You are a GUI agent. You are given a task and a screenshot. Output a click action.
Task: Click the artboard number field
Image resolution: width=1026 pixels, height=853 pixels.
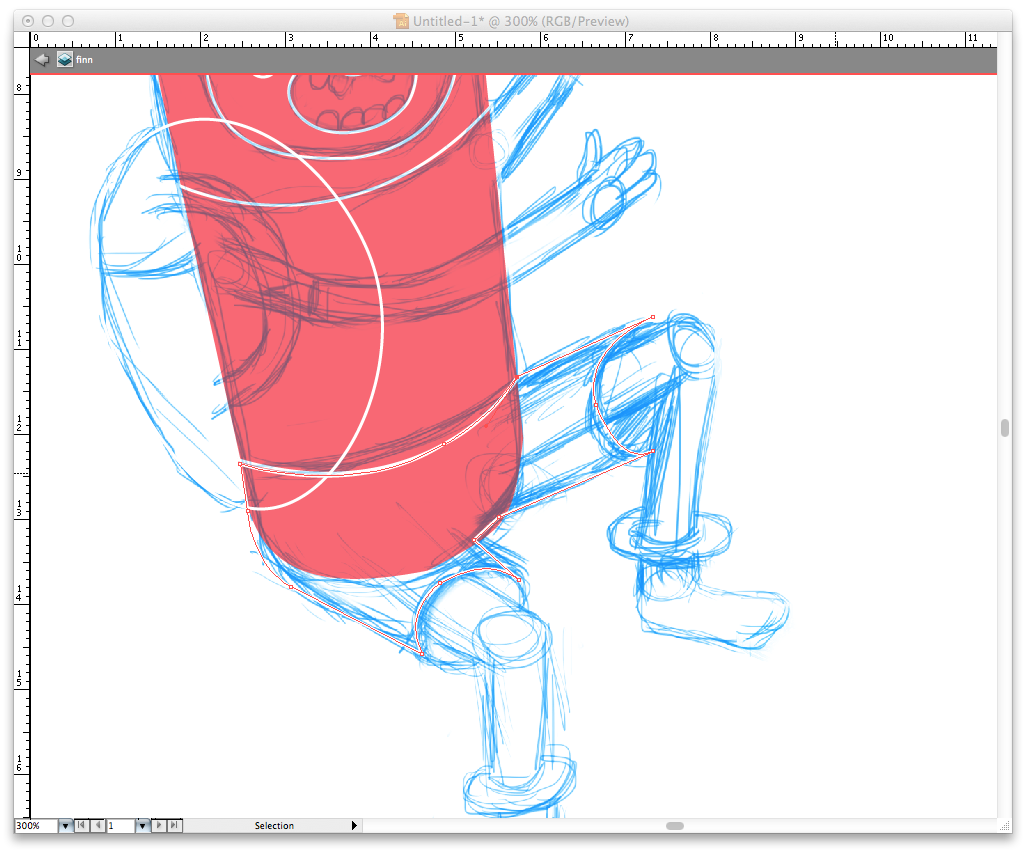(x=120, y=826)
